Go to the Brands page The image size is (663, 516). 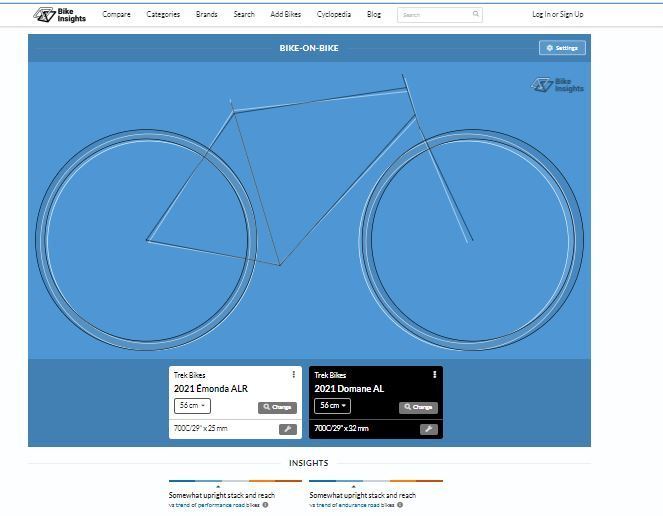[207, 14]
